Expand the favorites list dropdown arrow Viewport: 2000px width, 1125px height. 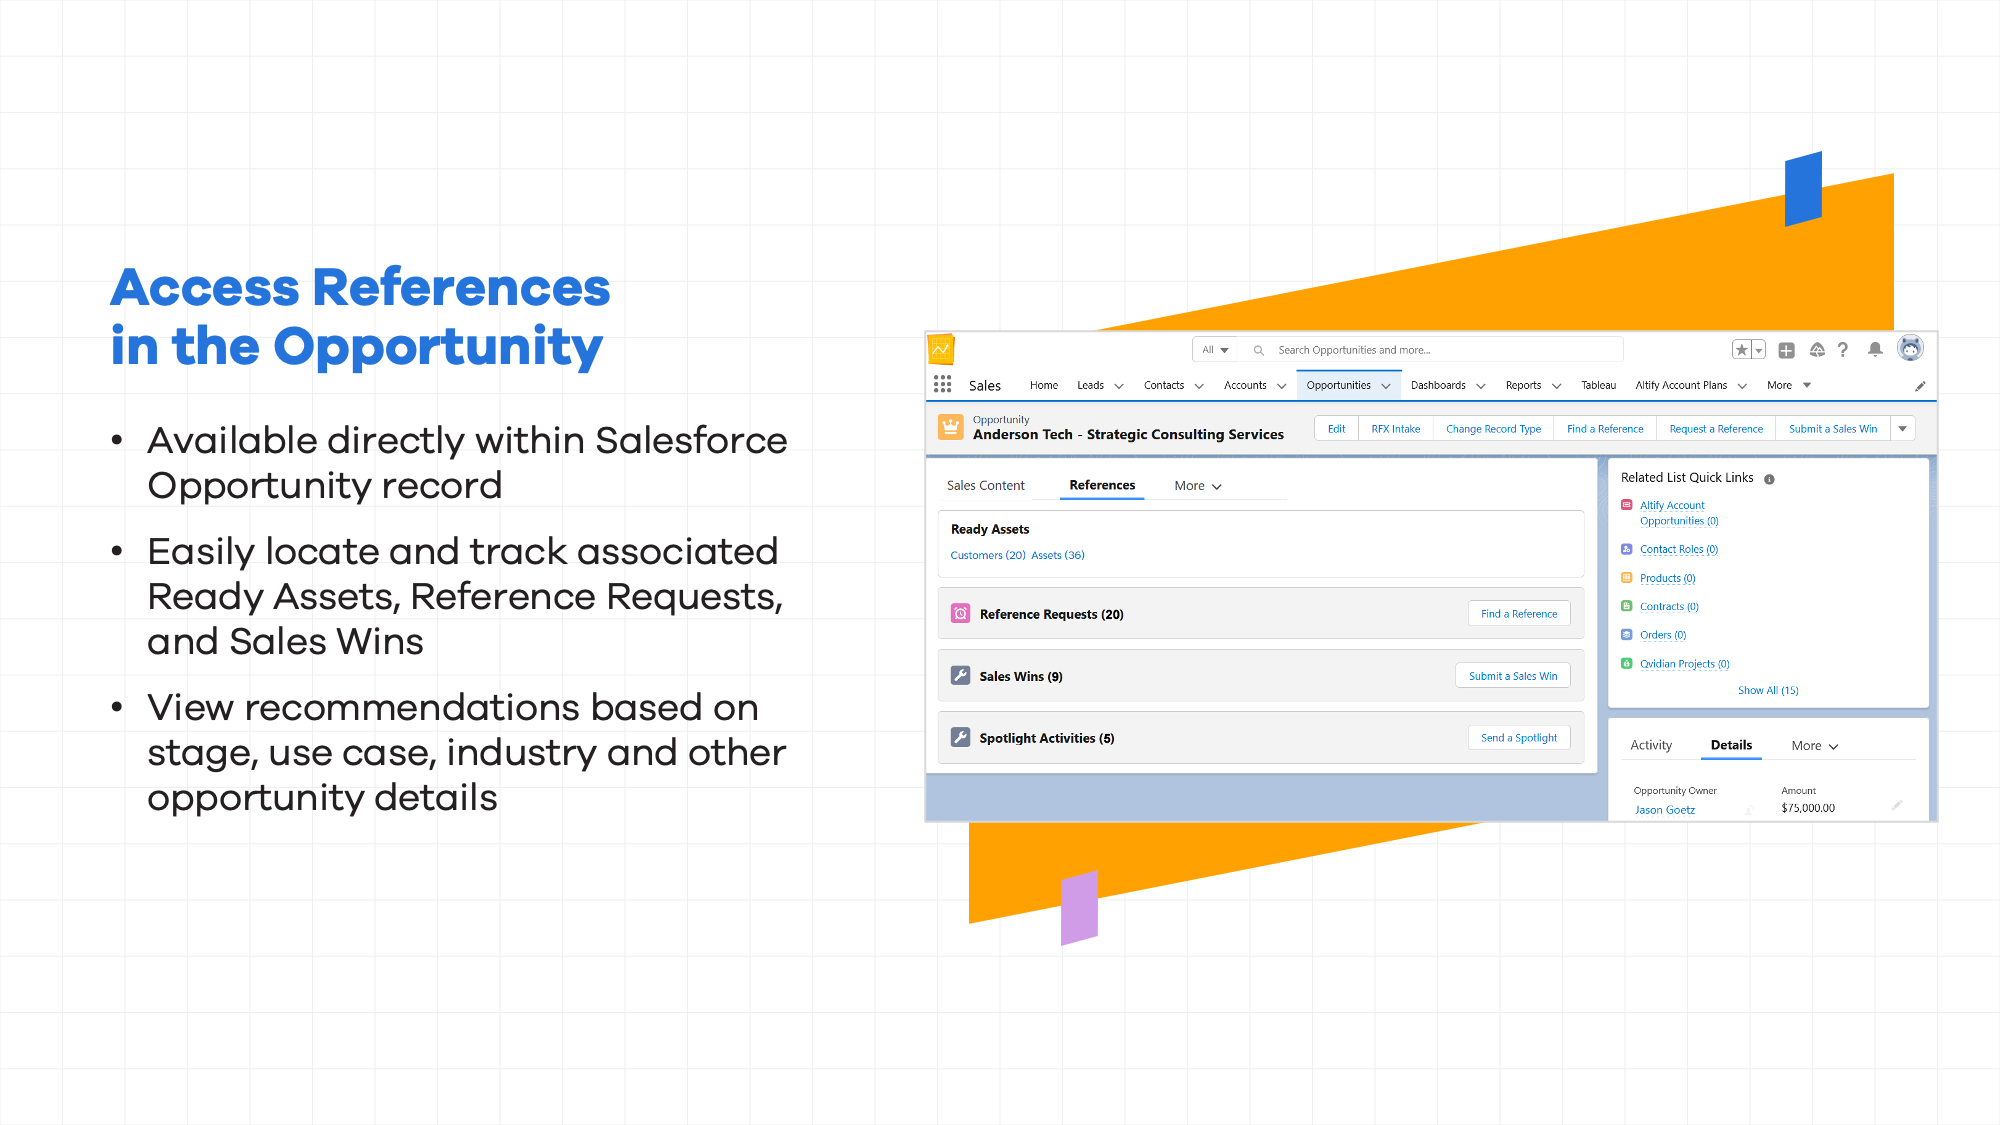click(1759, 350)
